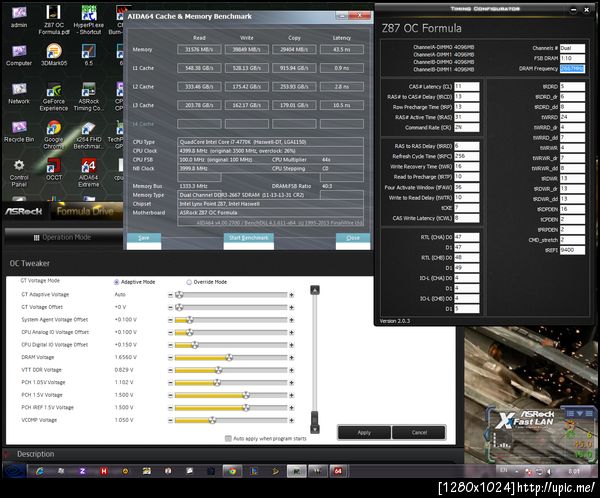600x498 pixels.
Task: Open the Recycle Bin
Action: [x=19, y=132]
